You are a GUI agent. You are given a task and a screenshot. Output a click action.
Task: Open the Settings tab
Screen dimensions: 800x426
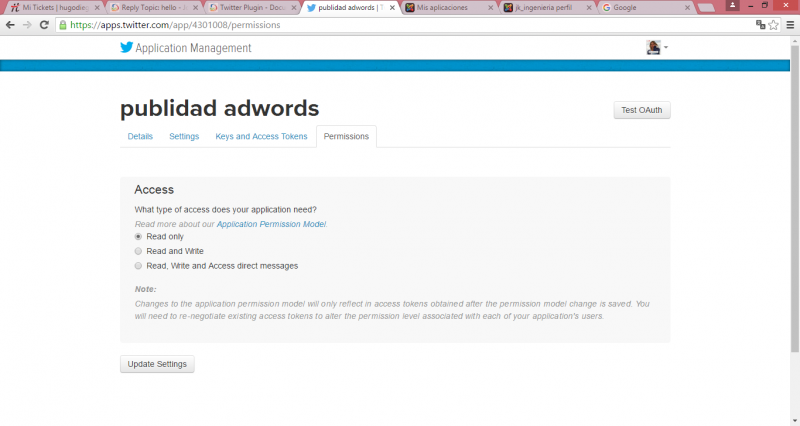click(x=184, y=136)
